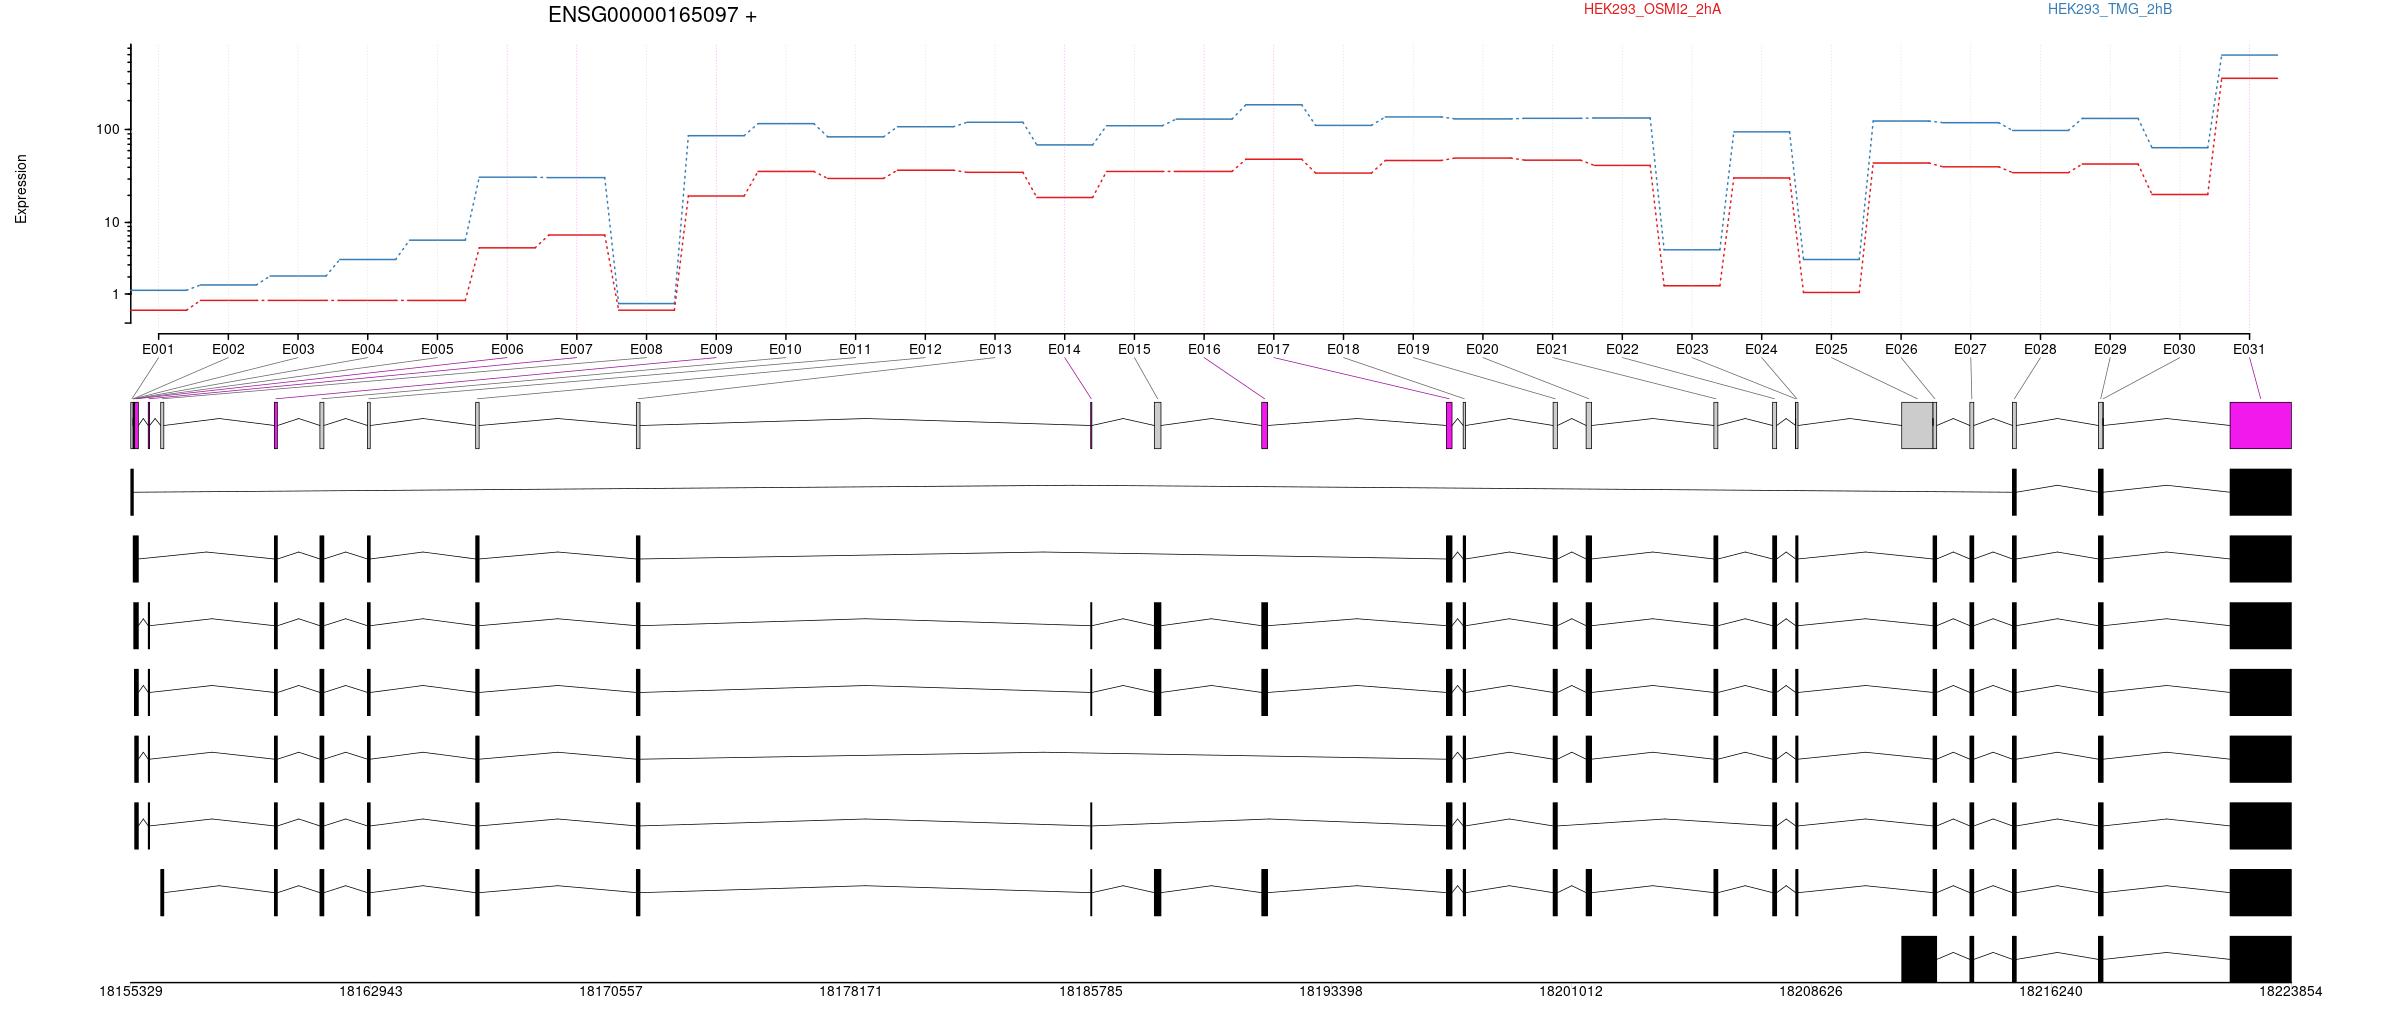Screen dimensions: 2400x1010
Task: Click genomic coordinate 18193398
Action: 1331,991
